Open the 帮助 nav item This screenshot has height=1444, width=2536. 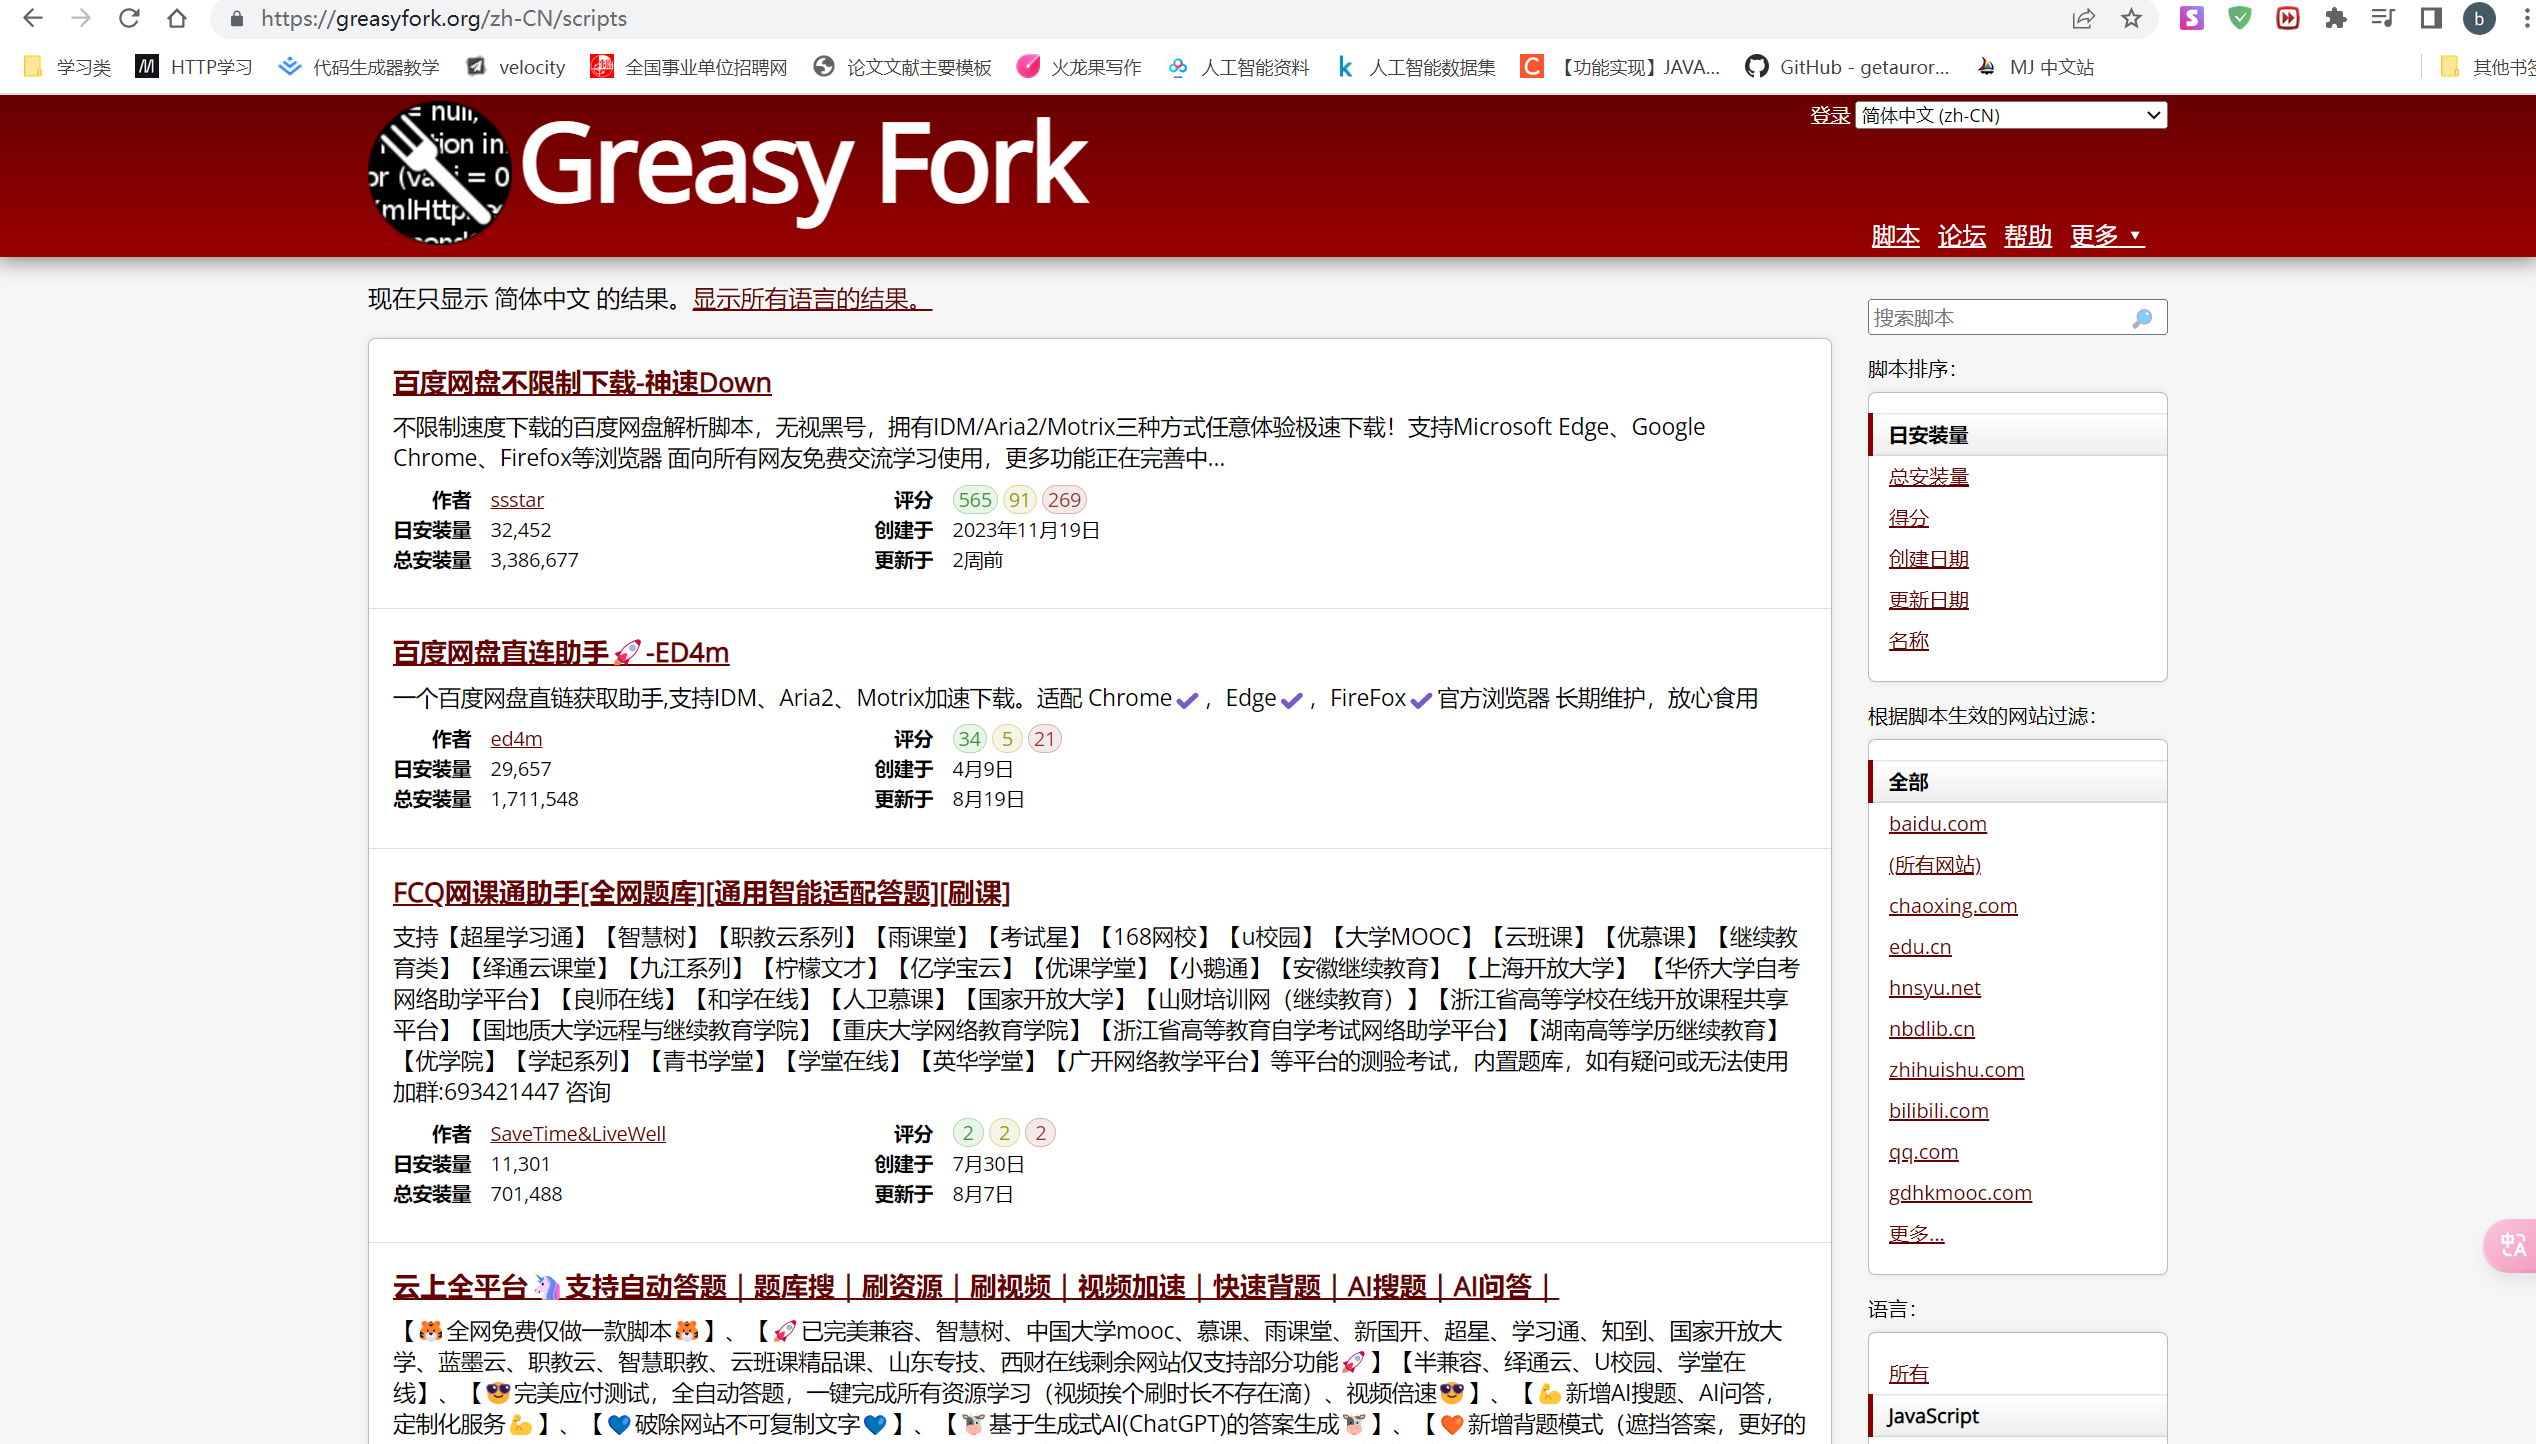pyautogui.click(x=2027, y=236)
